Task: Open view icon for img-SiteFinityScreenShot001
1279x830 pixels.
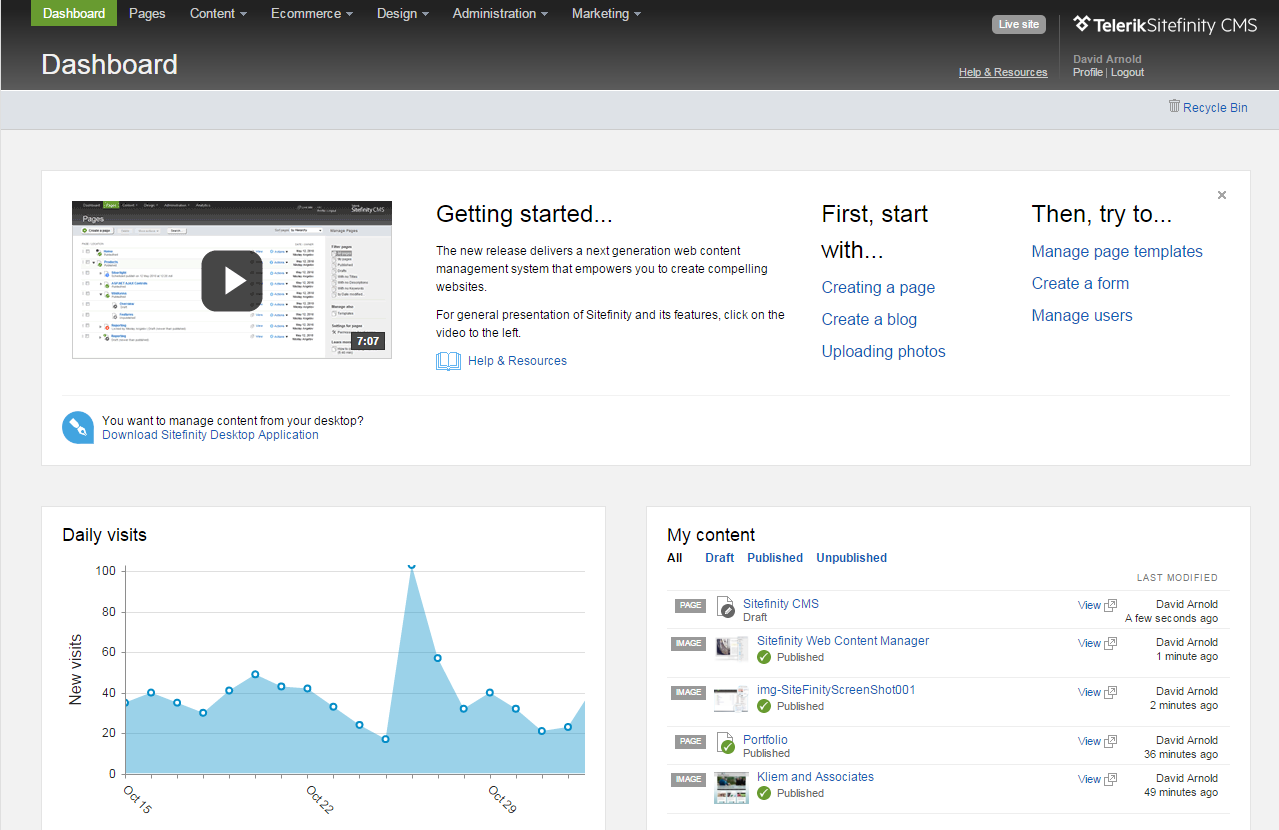Action: [1110, 693]
